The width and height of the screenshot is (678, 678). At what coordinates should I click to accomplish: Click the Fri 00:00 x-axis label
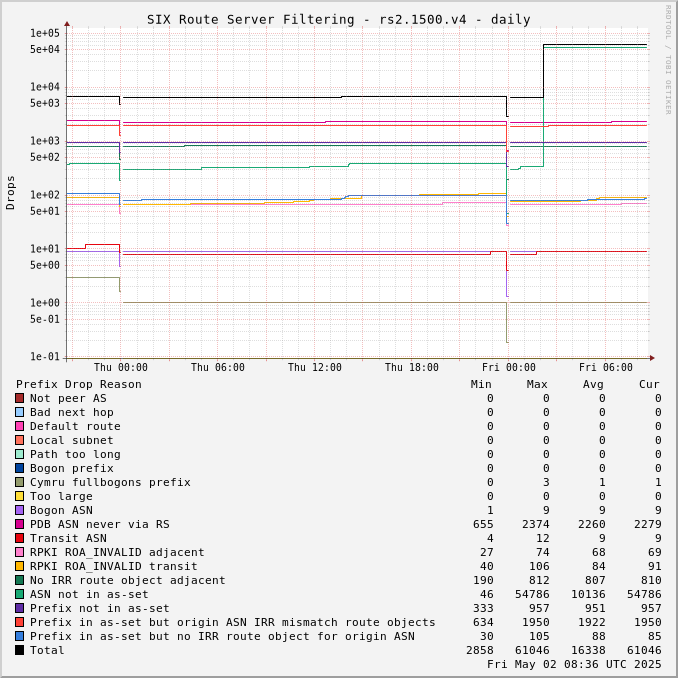coord(508,368)
